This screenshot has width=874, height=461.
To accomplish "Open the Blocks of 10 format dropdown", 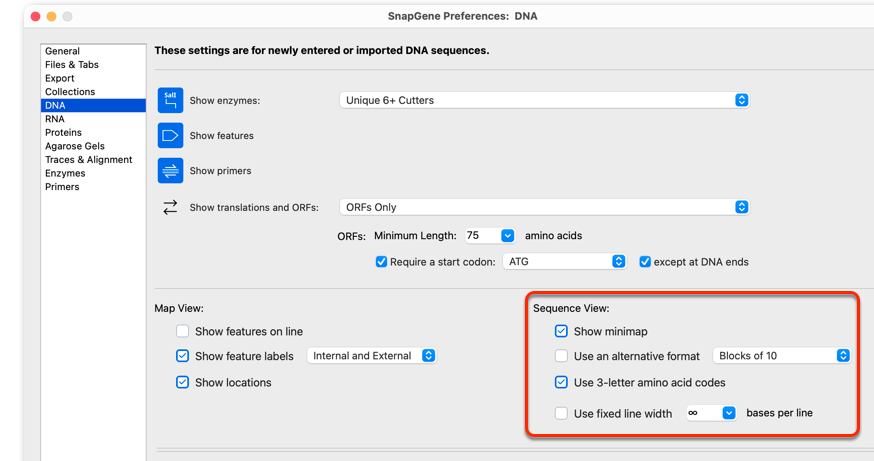I will [x=781, y=356].
